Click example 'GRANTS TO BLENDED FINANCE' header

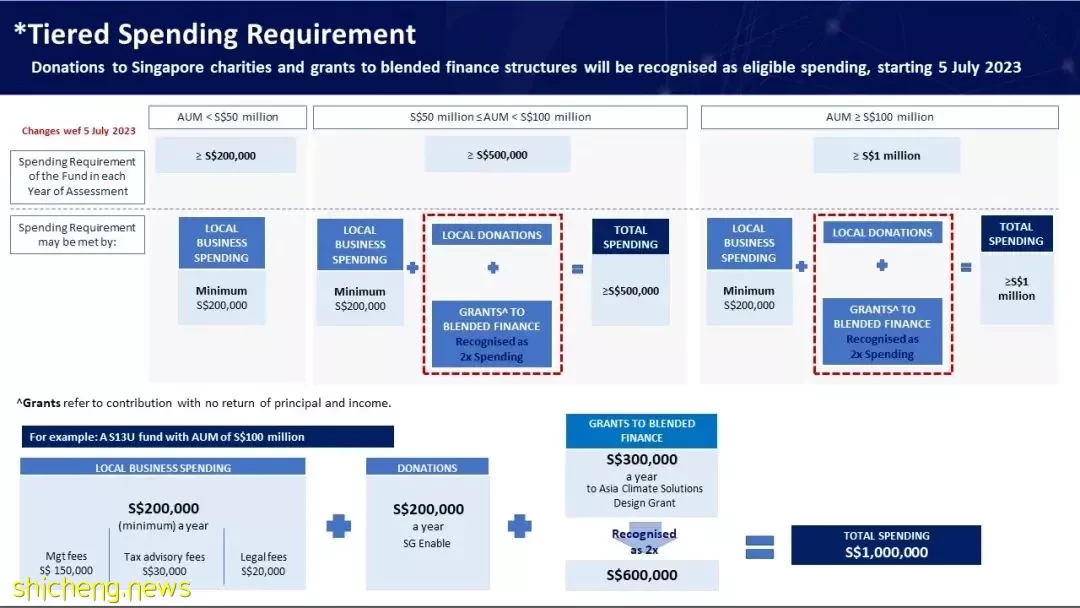pos(641,430)
